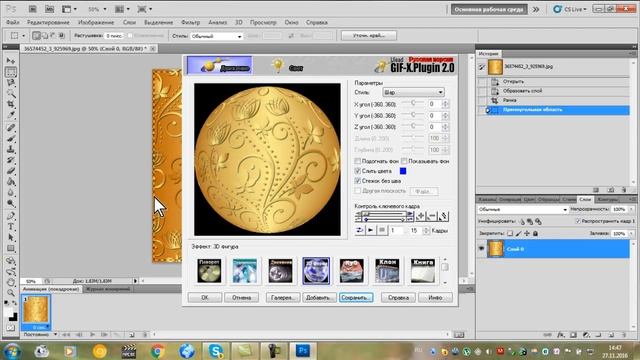Choose the 'Куб' effect thumbnail

coord(351,271)
